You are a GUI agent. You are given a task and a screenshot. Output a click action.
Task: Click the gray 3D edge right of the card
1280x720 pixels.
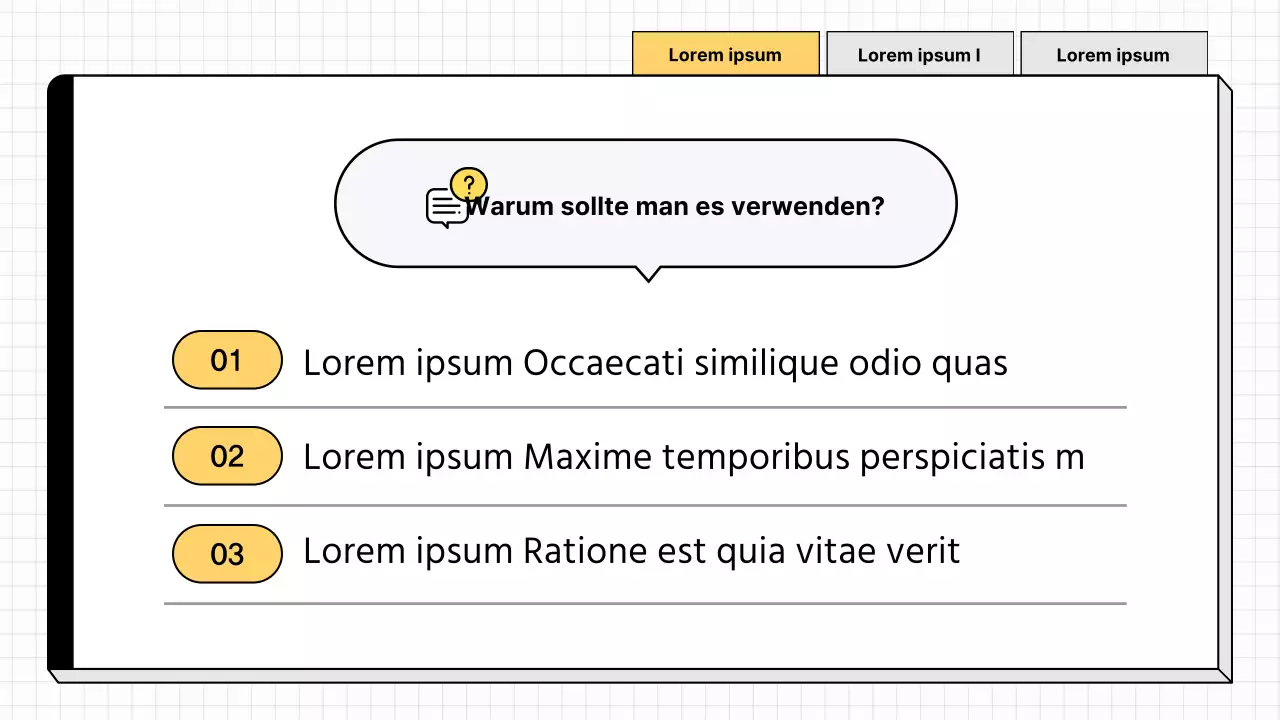(x=1225, y=380)
